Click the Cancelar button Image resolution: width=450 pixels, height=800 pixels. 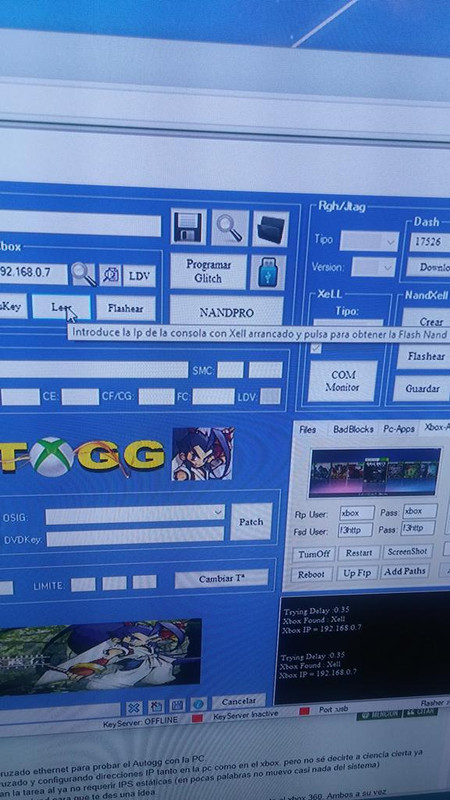coord(238,702)
